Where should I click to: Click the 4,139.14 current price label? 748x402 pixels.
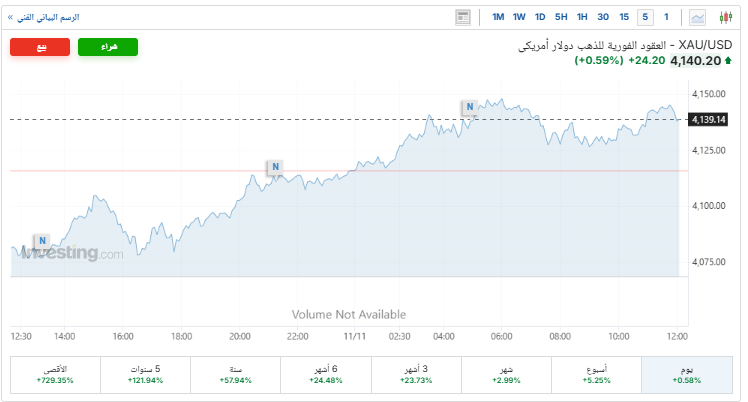tap(706, 120)
